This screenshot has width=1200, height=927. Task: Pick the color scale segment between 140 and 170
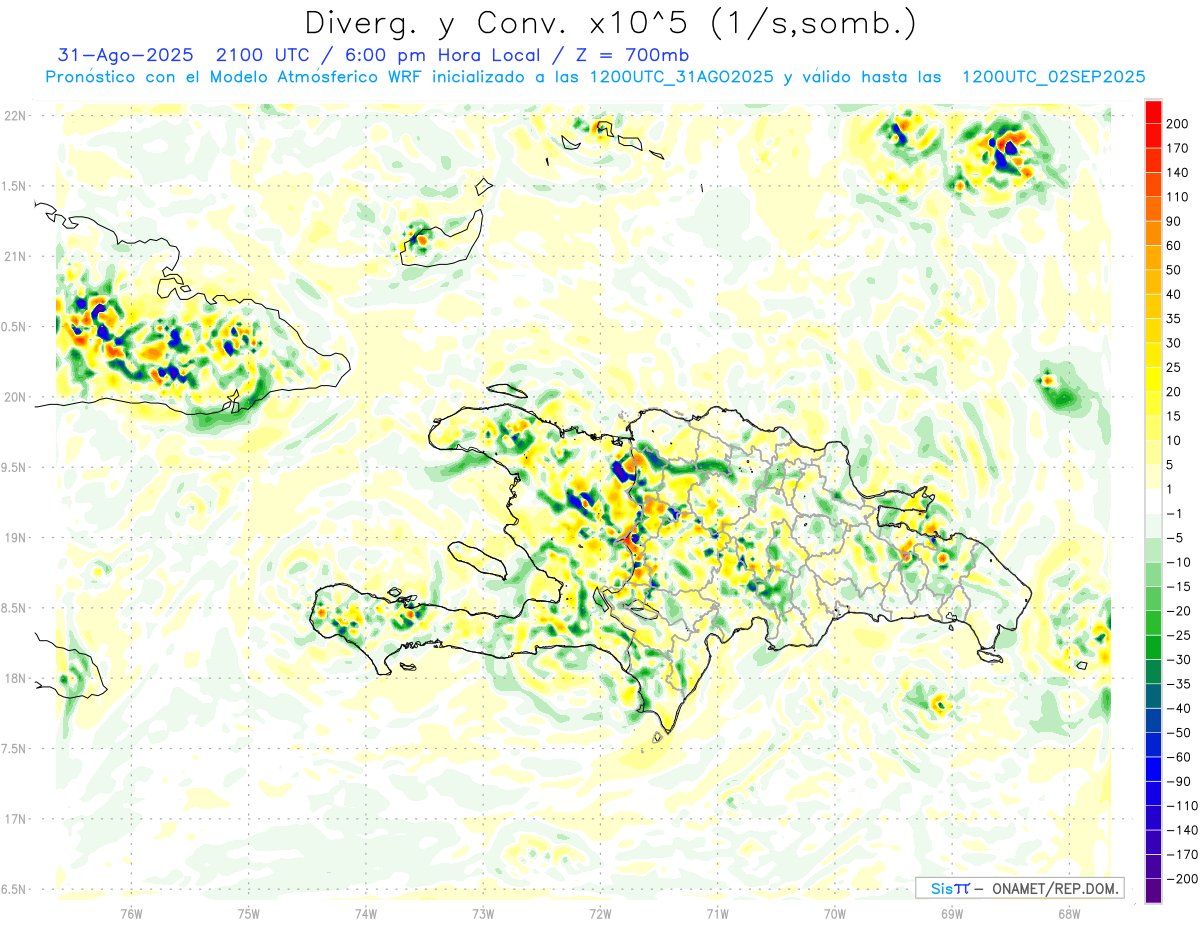point(1153,160)
